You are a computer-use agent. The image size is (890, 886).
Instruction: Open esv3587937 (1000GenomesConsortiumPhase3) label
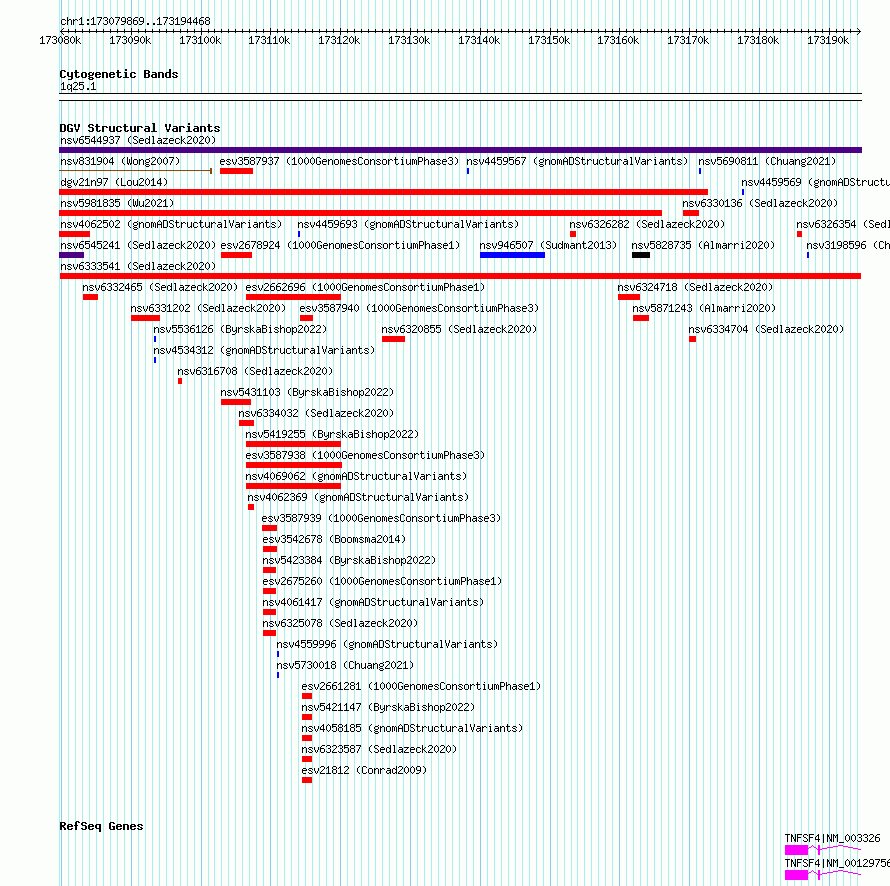pyautogui.click(x=339, y=161)
